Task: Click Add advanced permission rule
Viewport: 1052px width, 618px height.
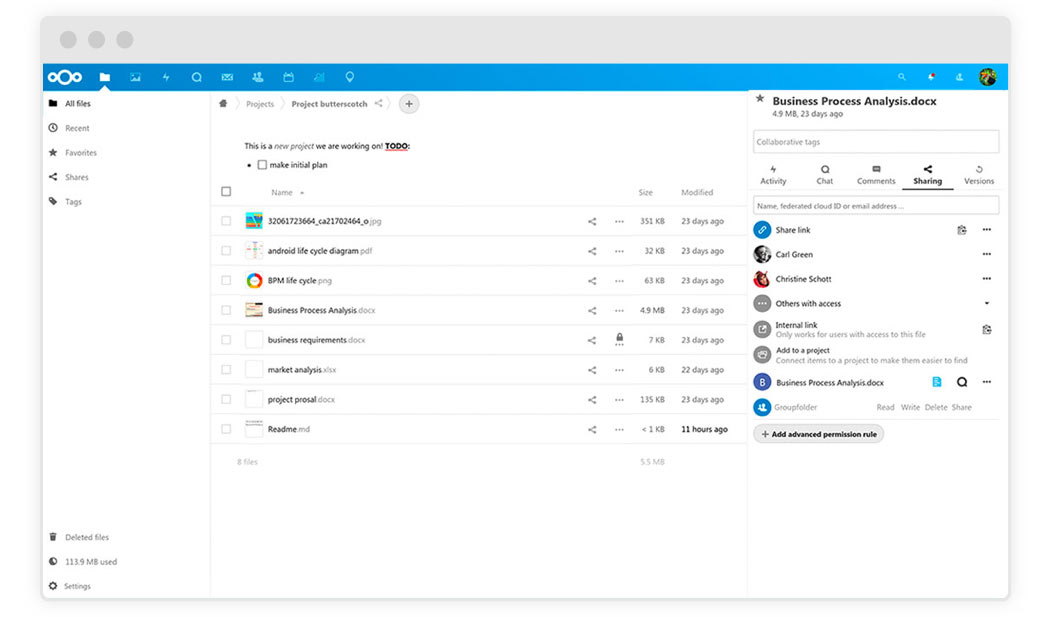Action: [819, 434]
